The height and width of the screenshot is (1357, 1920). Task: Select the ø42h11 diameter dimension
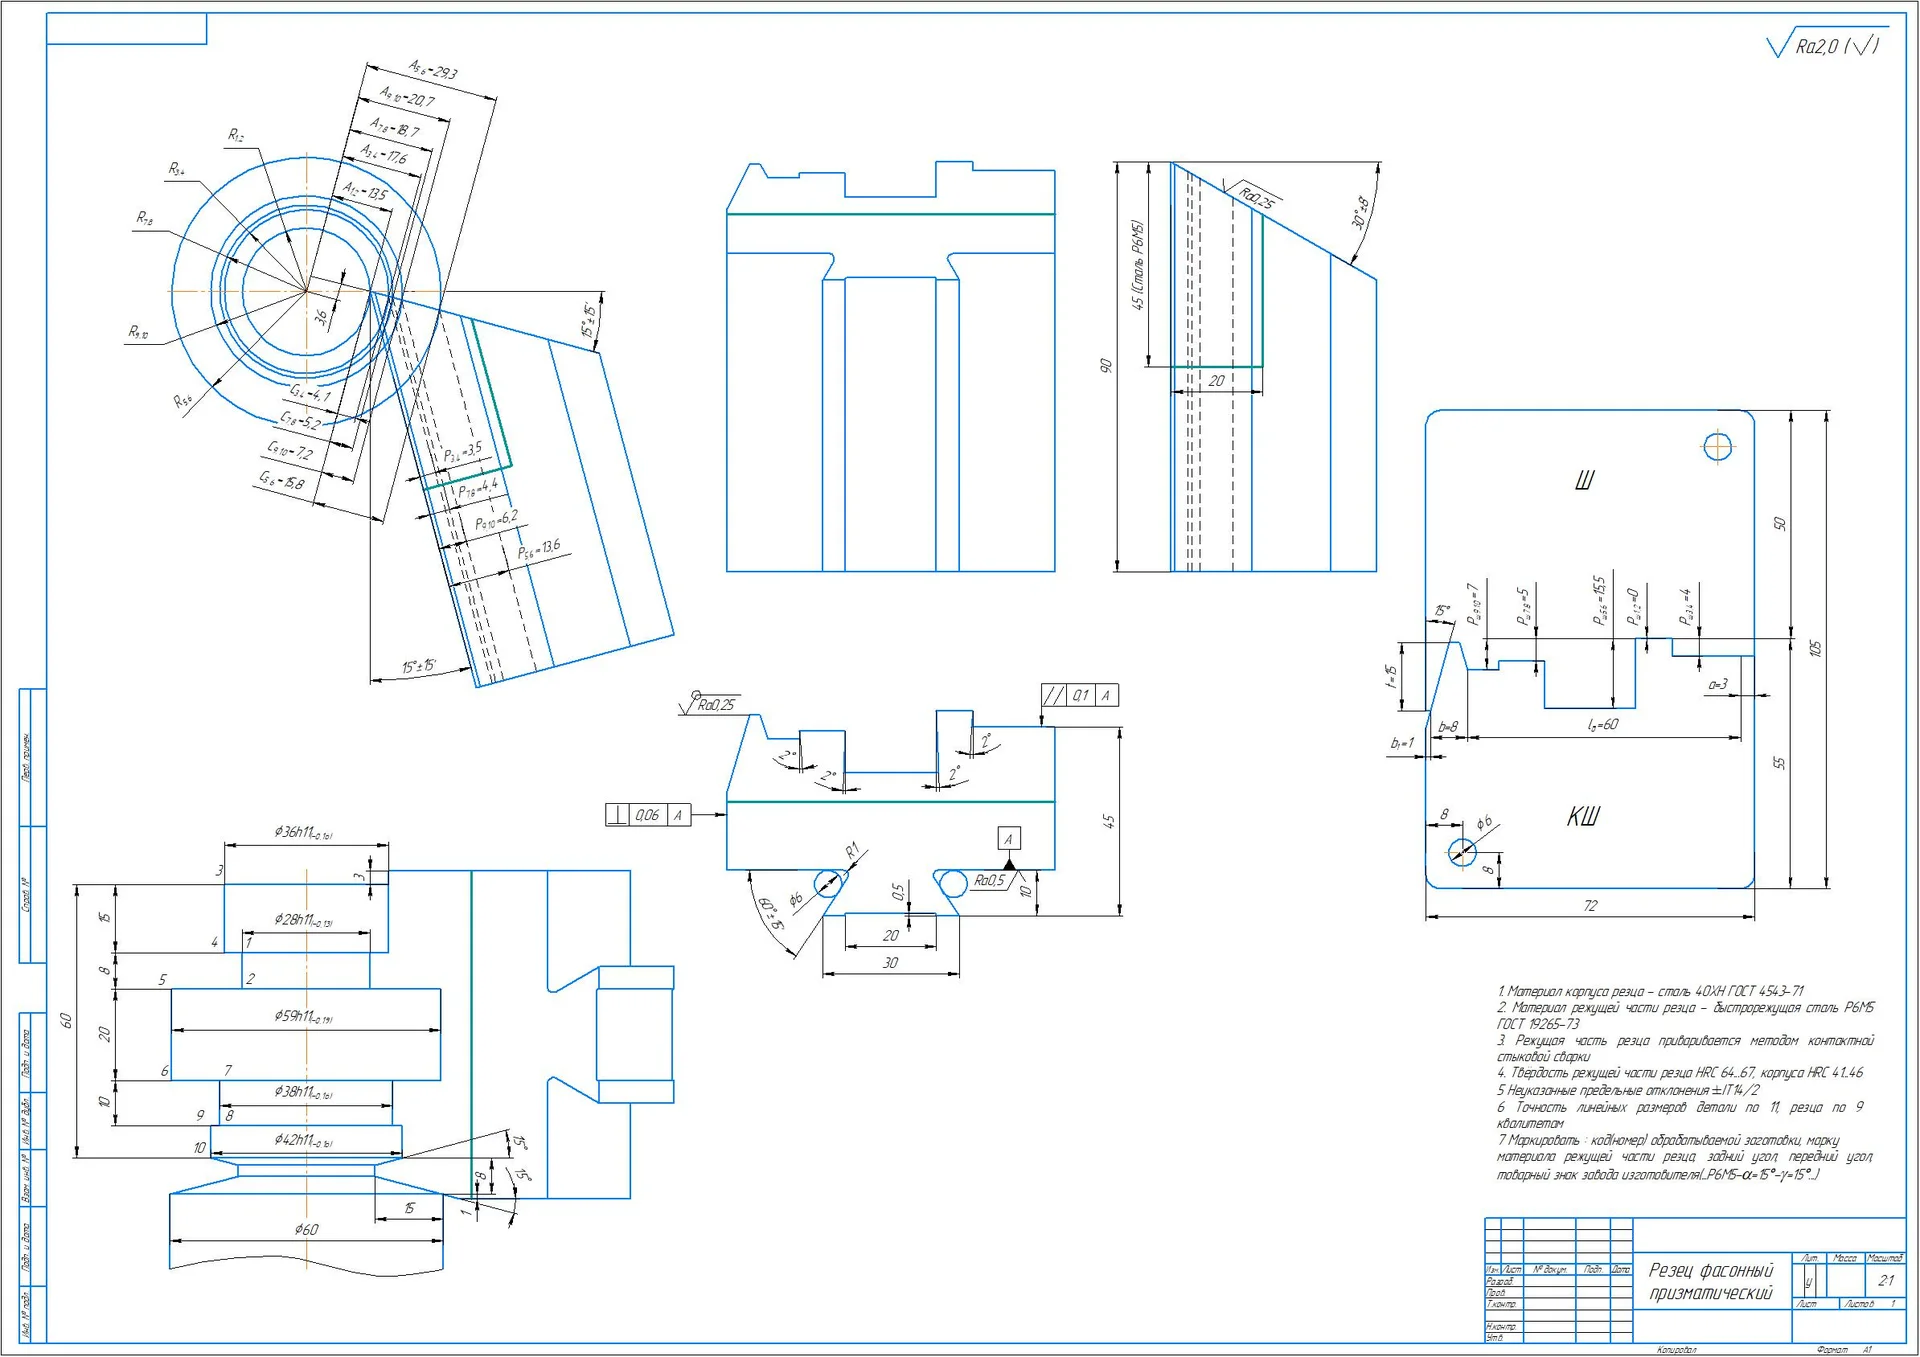coord(304,1140)
